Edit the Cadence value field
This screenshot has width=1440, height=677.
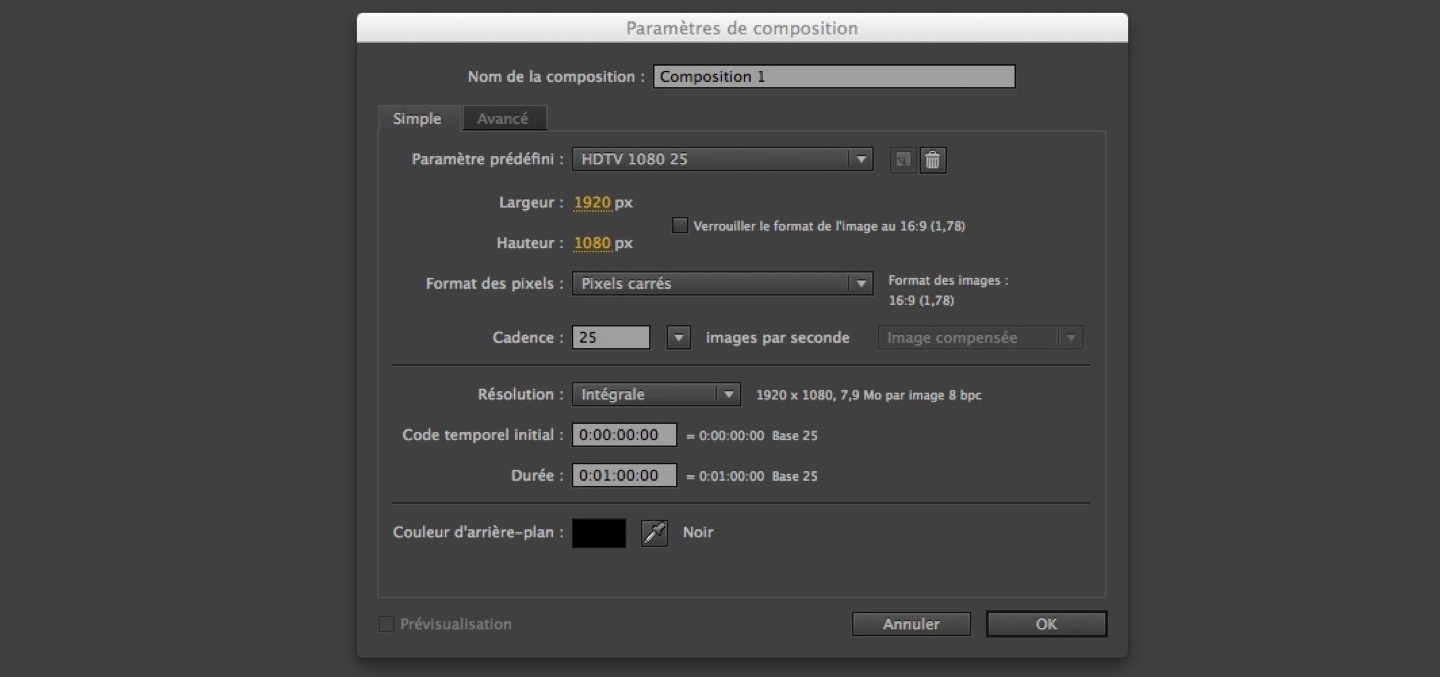[610, 337]
